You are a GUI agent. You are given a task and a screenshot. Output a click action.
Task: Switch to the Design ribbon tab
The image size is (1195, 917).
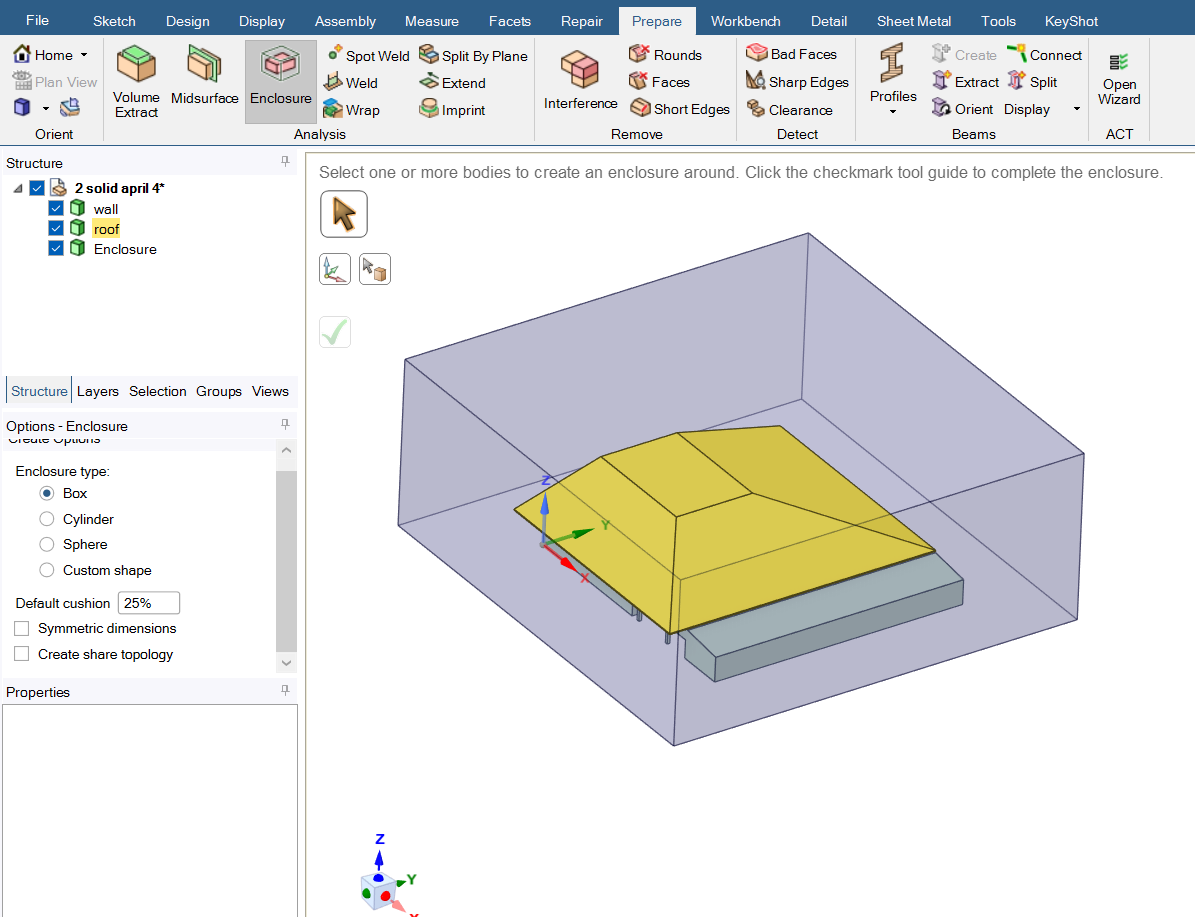pos(187,21)
